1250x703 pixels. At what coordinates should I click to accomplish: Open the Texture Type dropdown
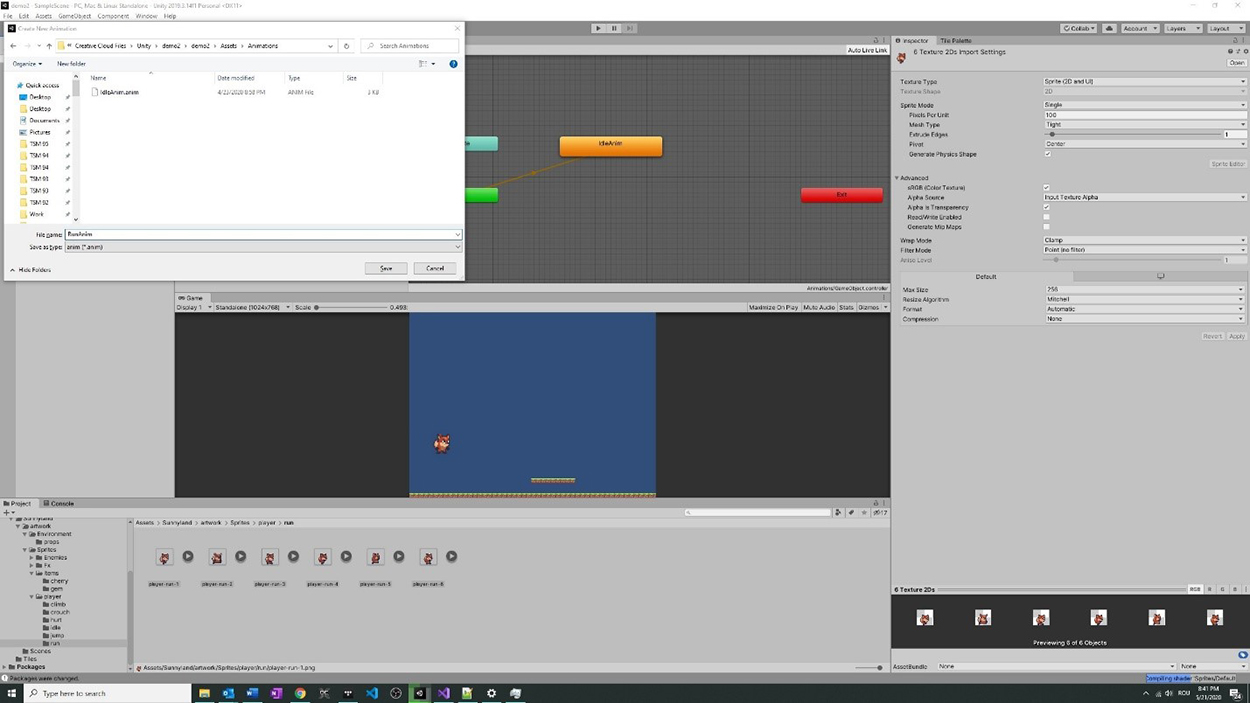point(1144,82)
